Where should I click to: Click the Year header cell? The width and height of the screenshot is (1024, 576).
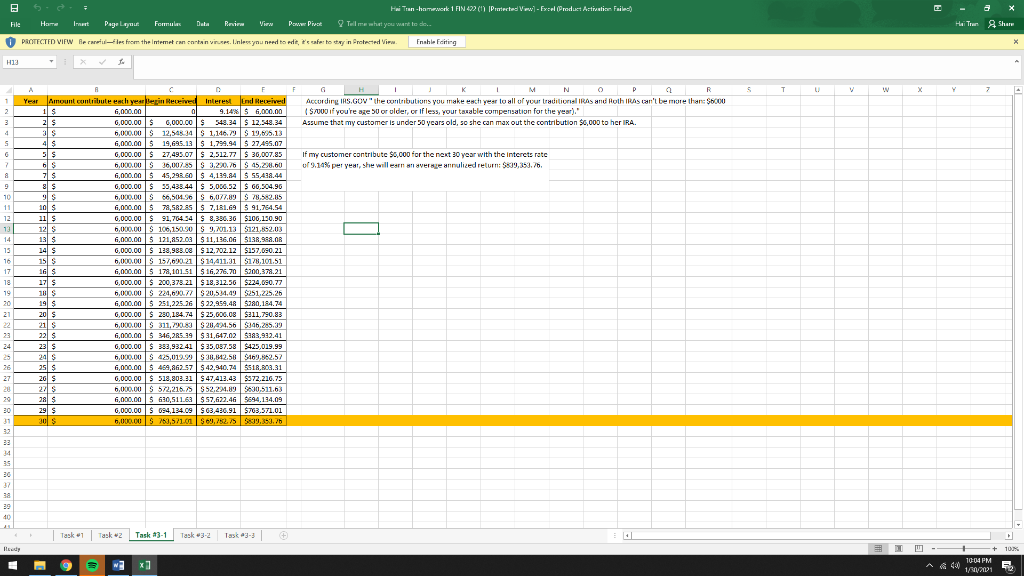click(x=31, y=101)
